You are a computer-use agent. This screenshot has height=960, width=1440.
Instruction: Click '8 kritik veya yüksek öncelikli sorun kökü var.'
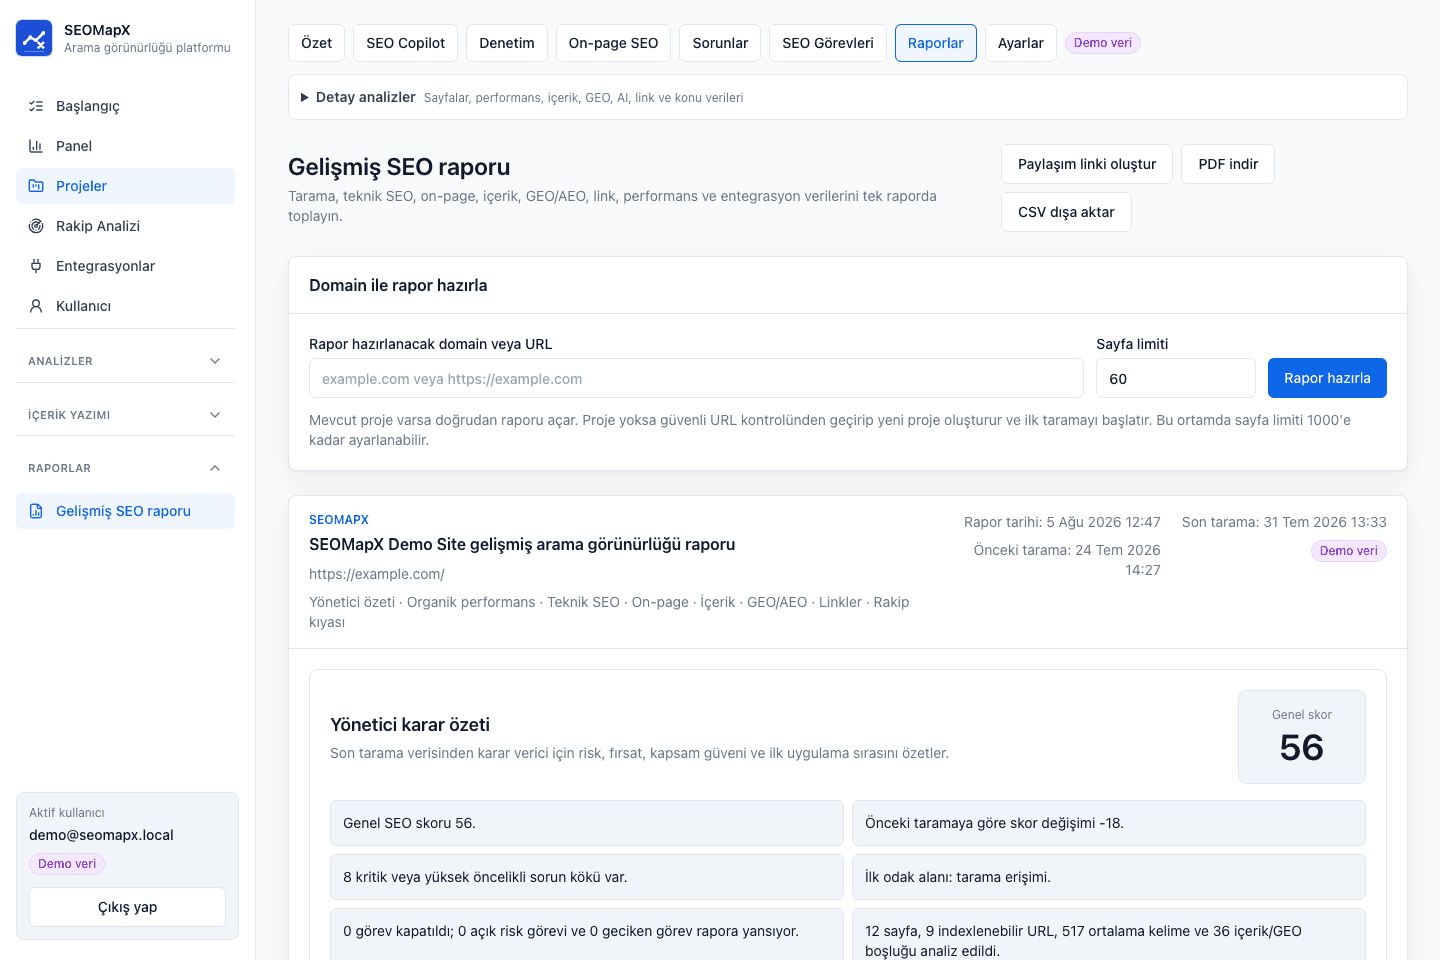(587, 877)
